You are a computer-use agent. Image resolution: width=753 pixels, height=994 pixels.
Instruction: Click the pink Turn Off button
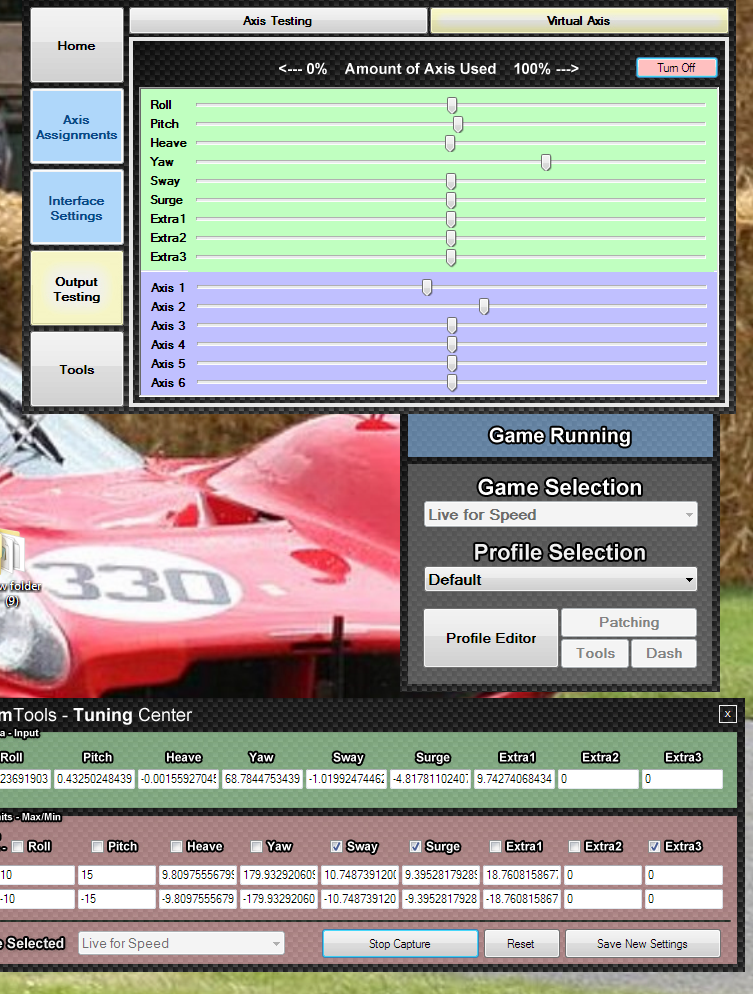tap(677, 68)
